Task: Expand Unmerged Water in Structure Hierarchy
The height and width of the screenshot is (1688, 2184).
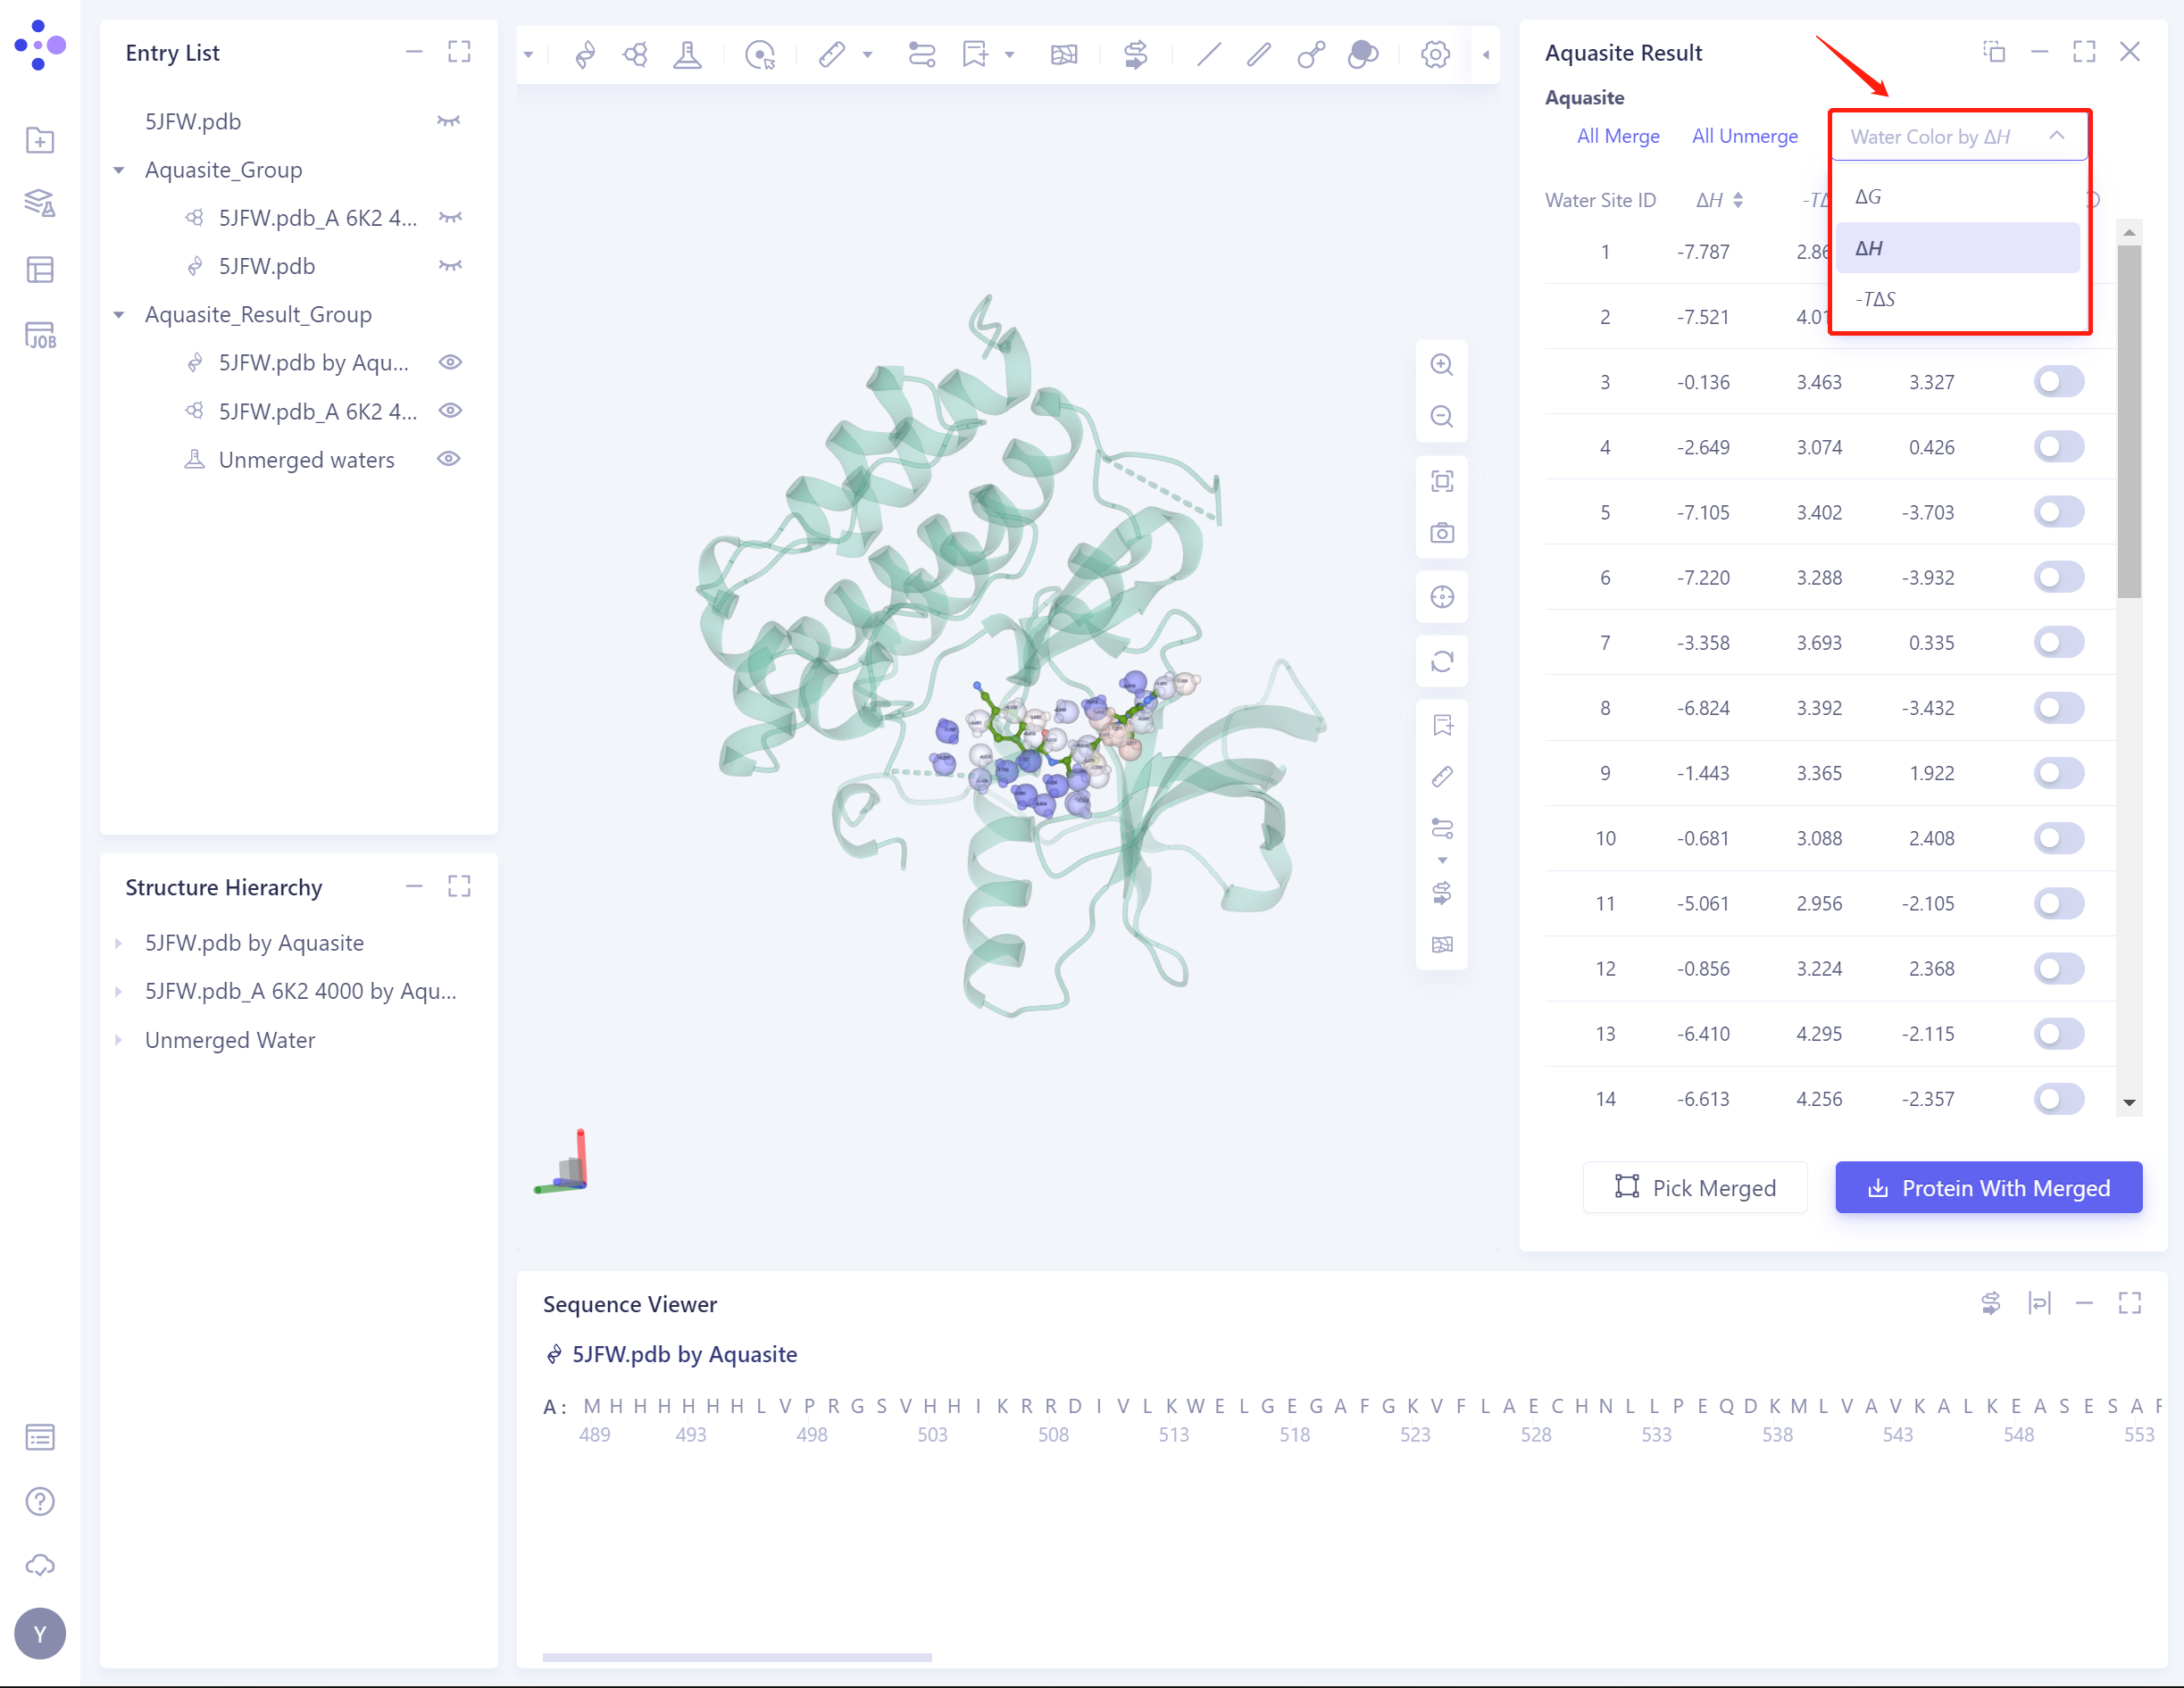Action: (x=119, y=1040)
